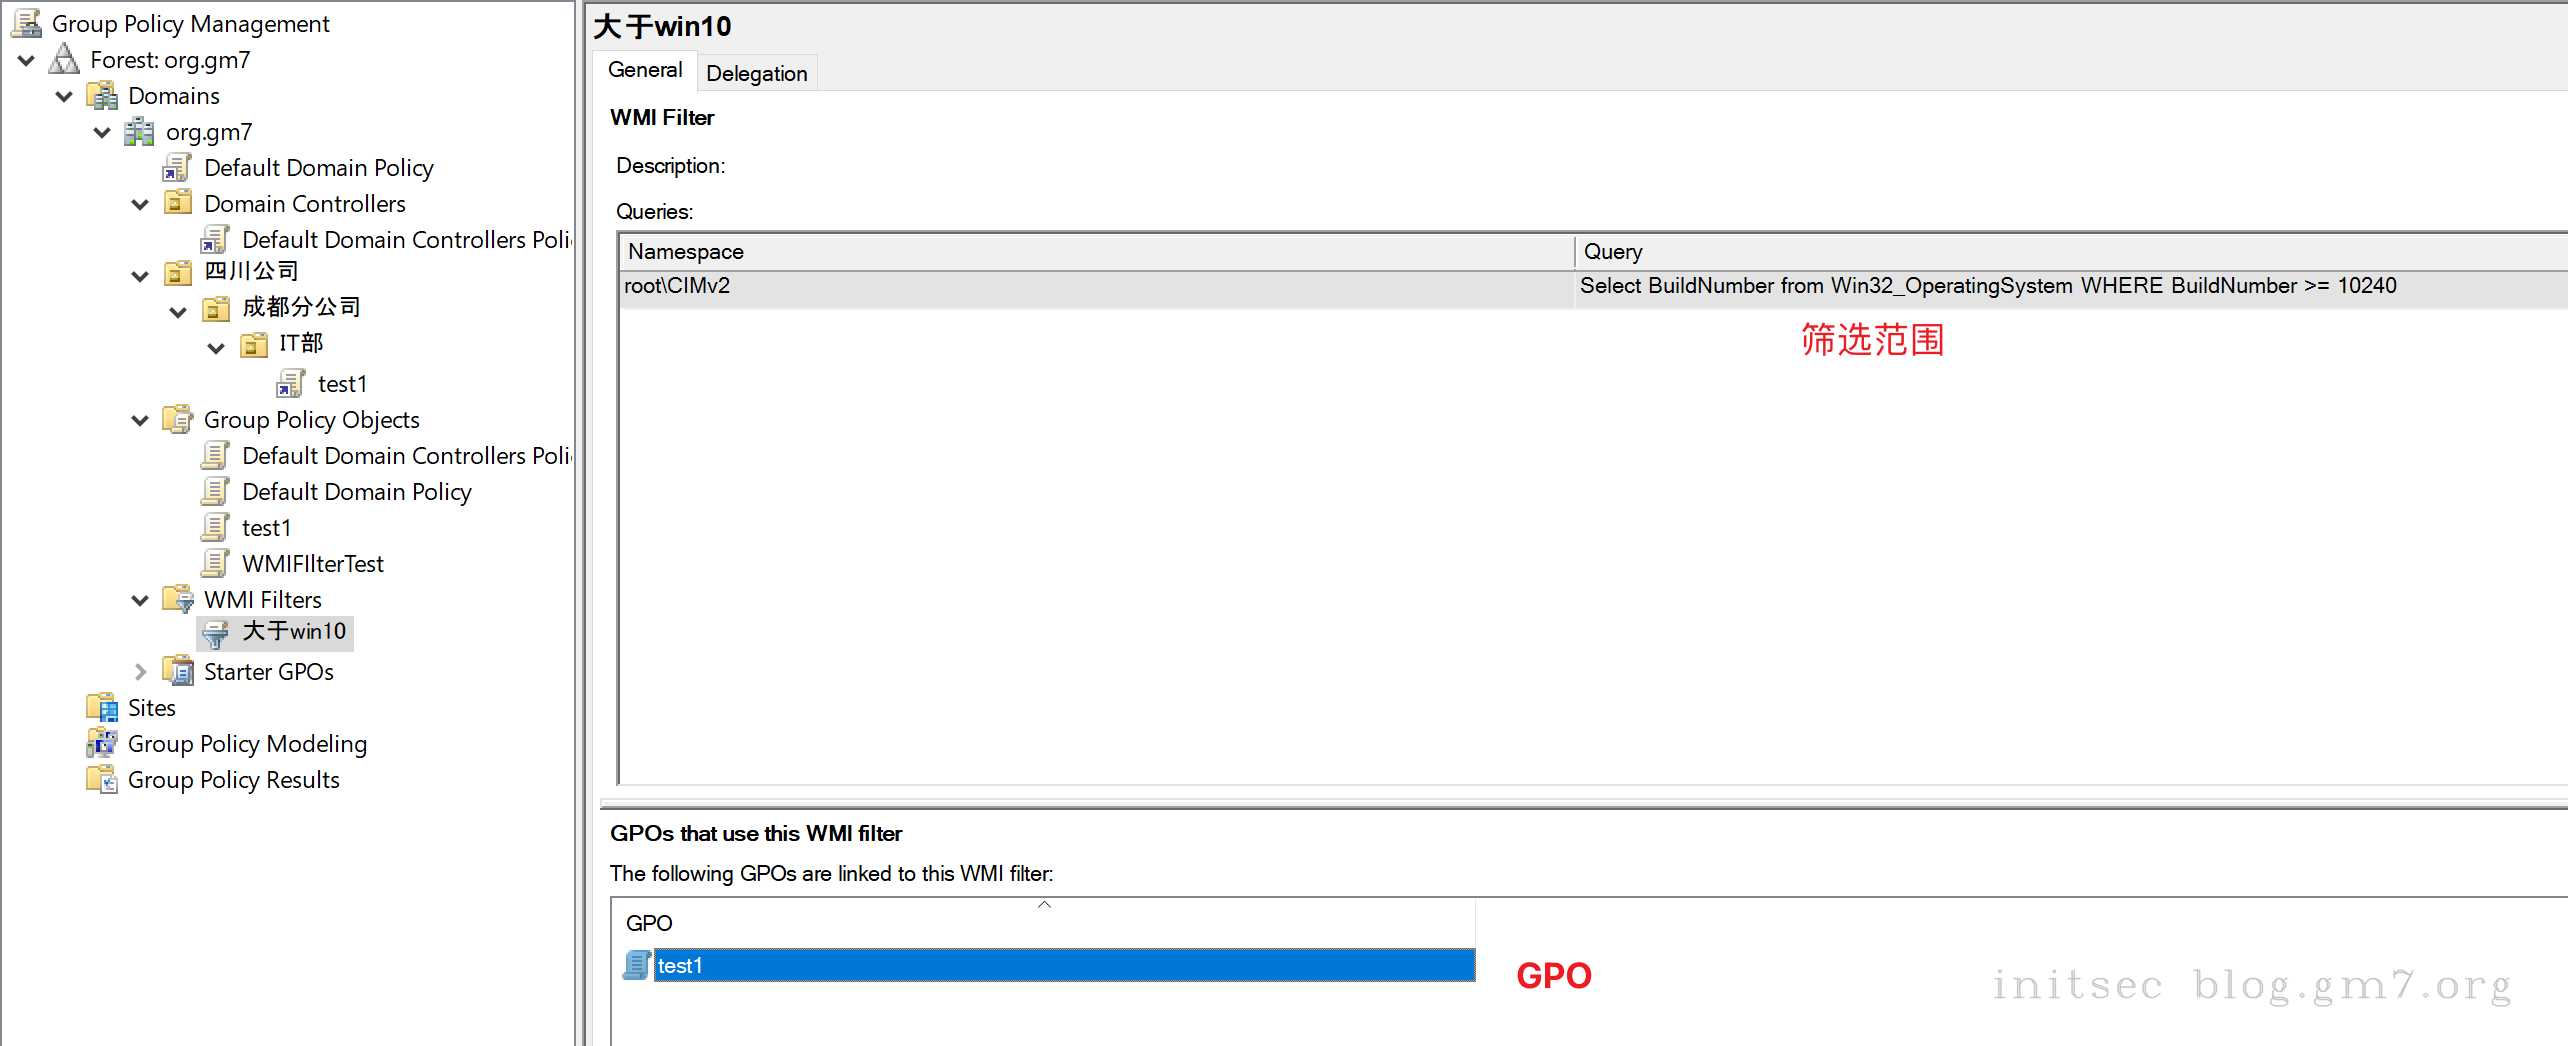Click the linked test1 GPO icon under IT部

point(291,384)
